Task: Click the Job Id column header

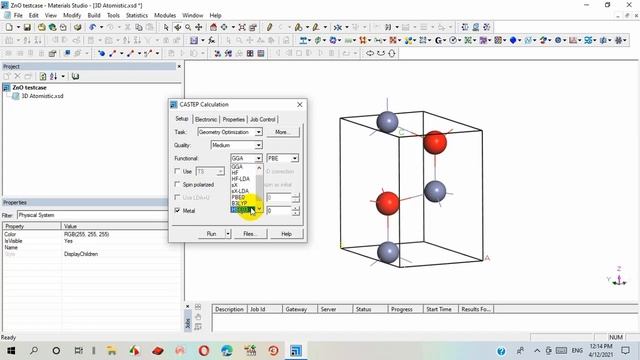Action: [x=264, y=309]
